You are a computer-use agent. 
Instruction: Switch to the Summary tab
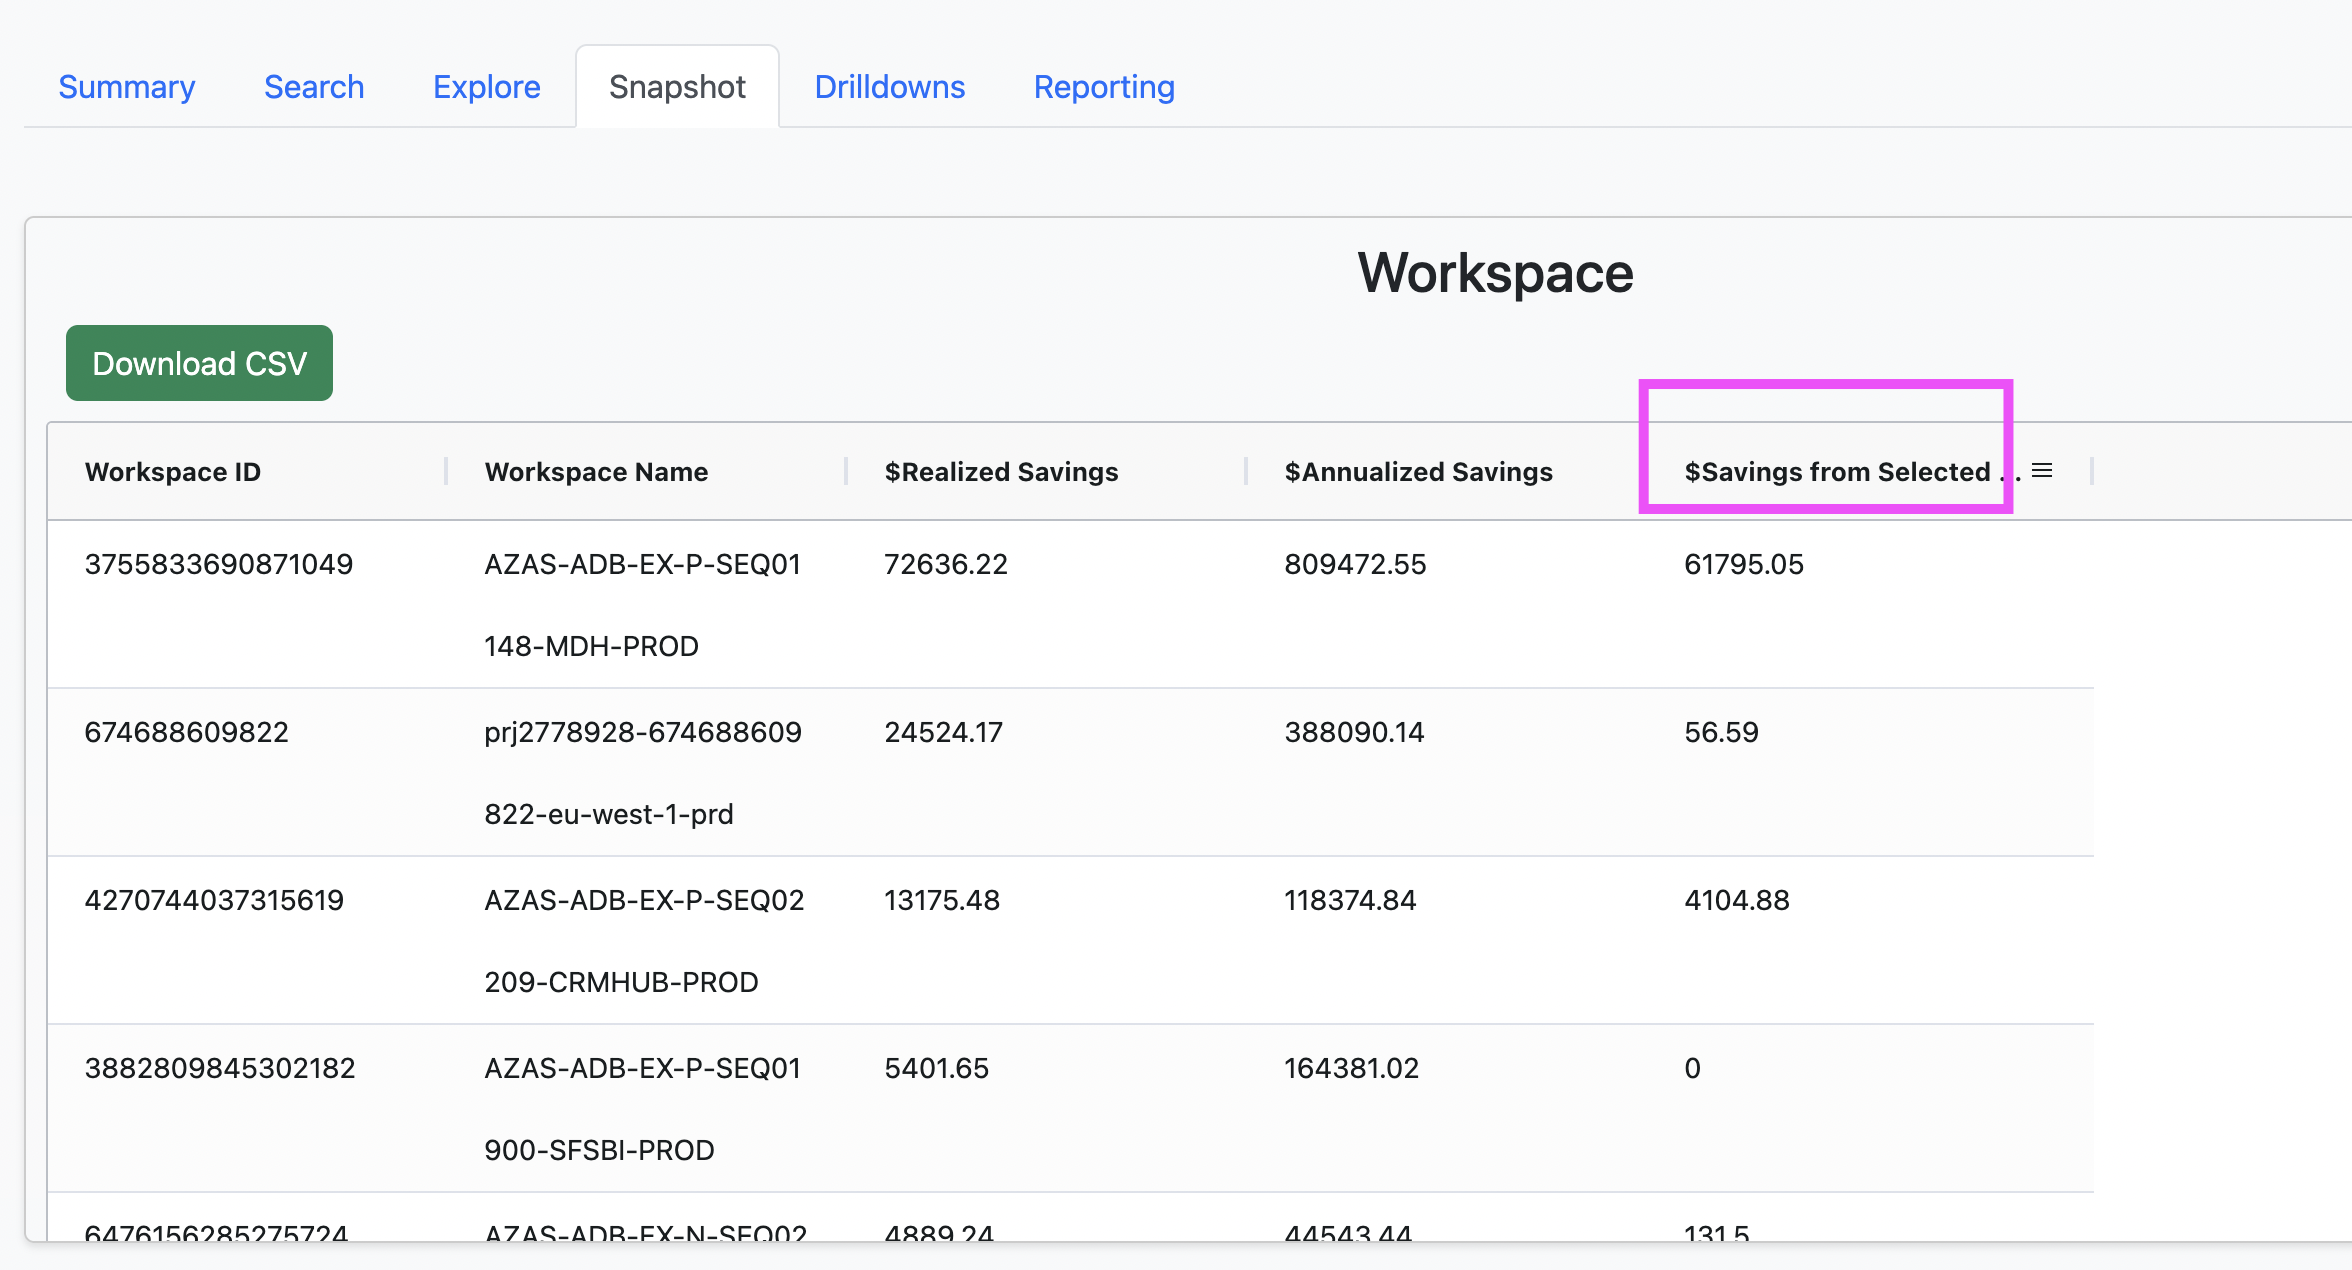127,87
